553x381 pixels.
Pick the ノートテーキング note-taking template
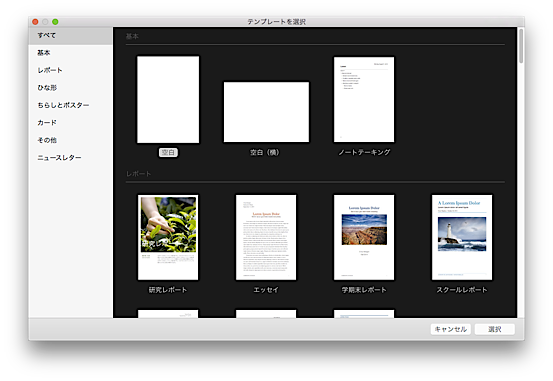tap(364, 99)
